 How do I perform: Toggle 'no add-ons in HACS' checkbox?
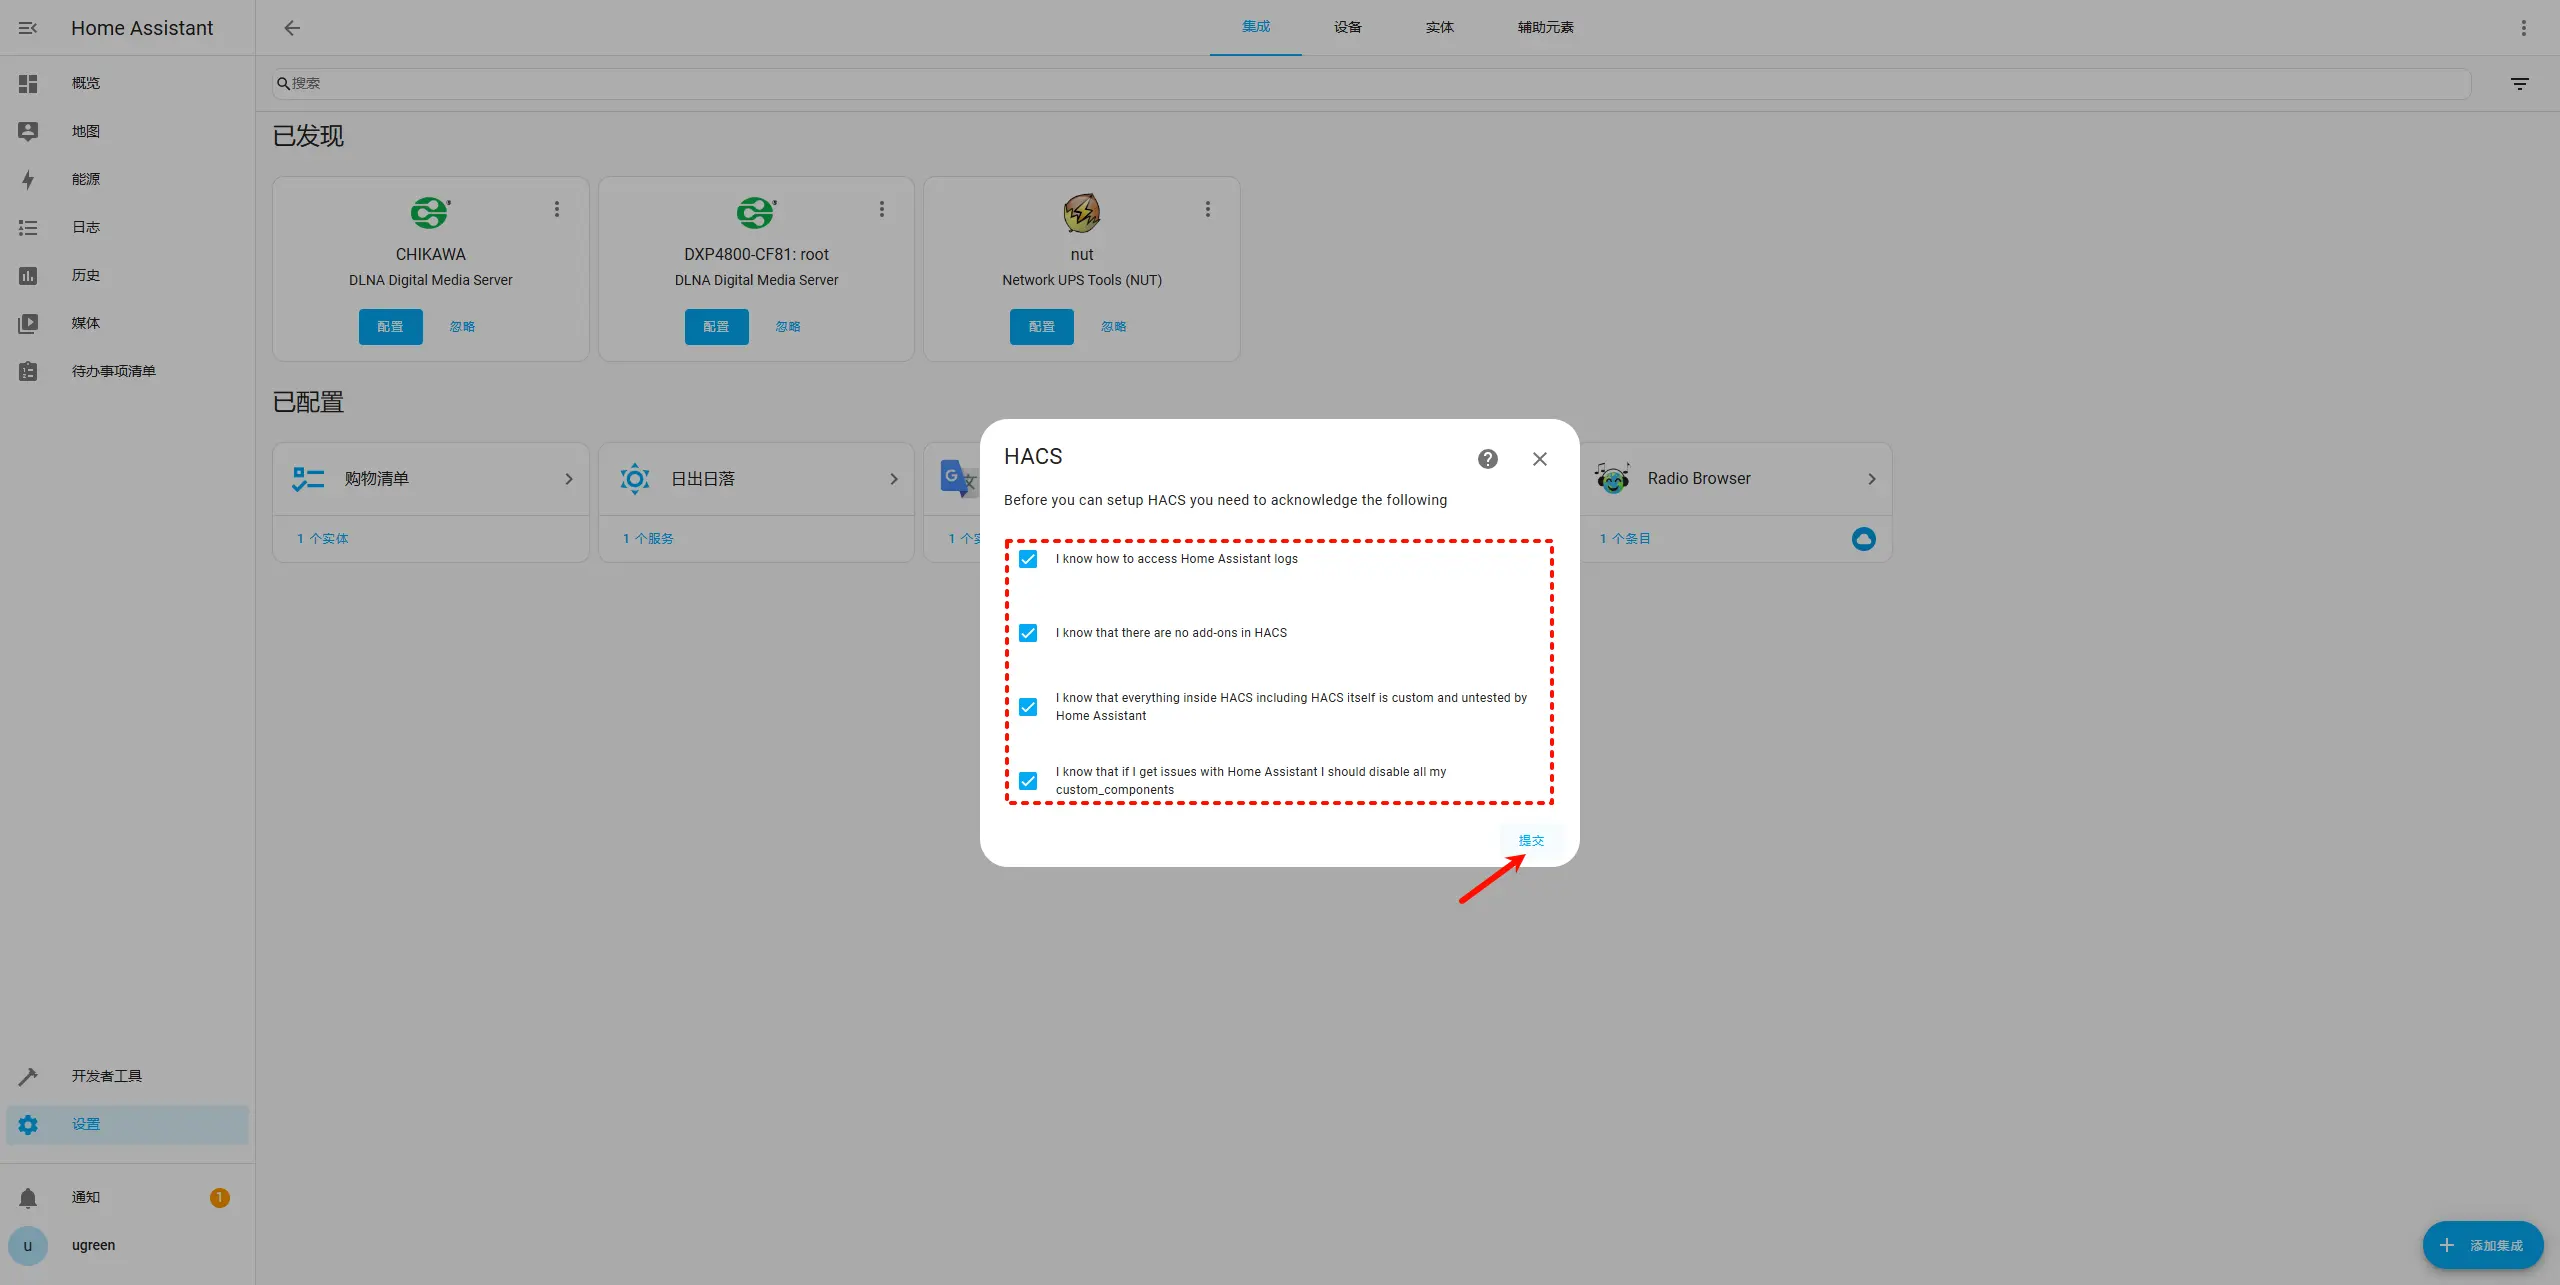click(x=1028, y=633)
